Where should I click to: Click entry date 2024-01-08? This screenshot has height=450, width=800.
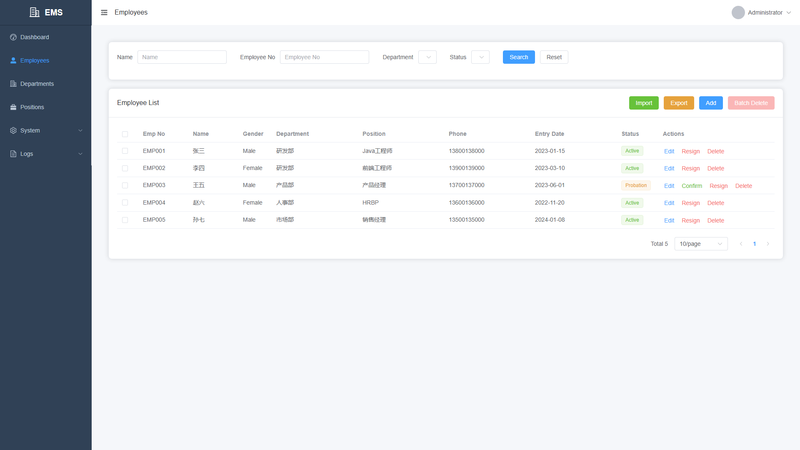tap(549, 220)
